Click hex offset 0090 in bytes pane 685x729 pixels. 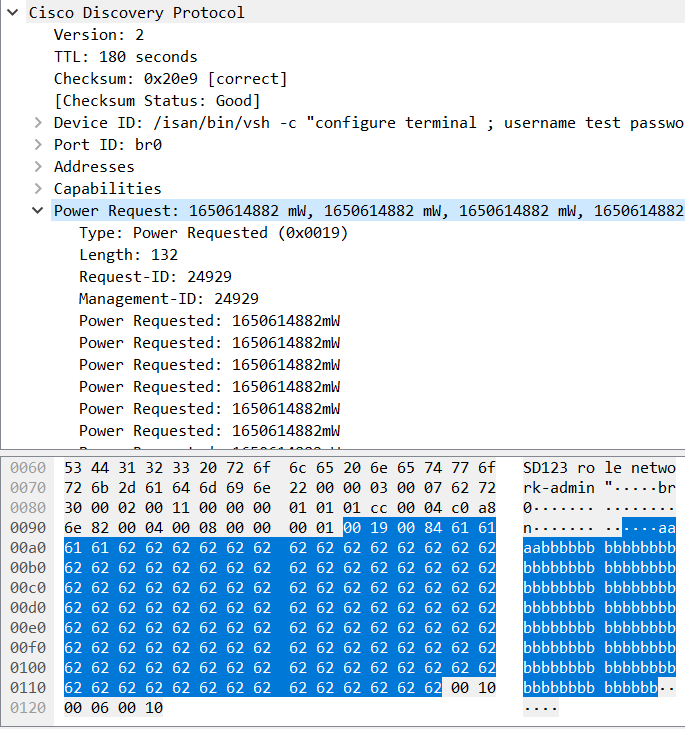click(28, 528)
